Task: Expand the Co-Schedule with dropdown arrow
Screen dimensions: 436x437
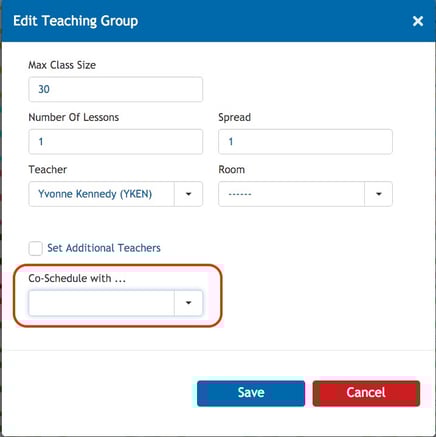Action: click(x=188, y=303)
